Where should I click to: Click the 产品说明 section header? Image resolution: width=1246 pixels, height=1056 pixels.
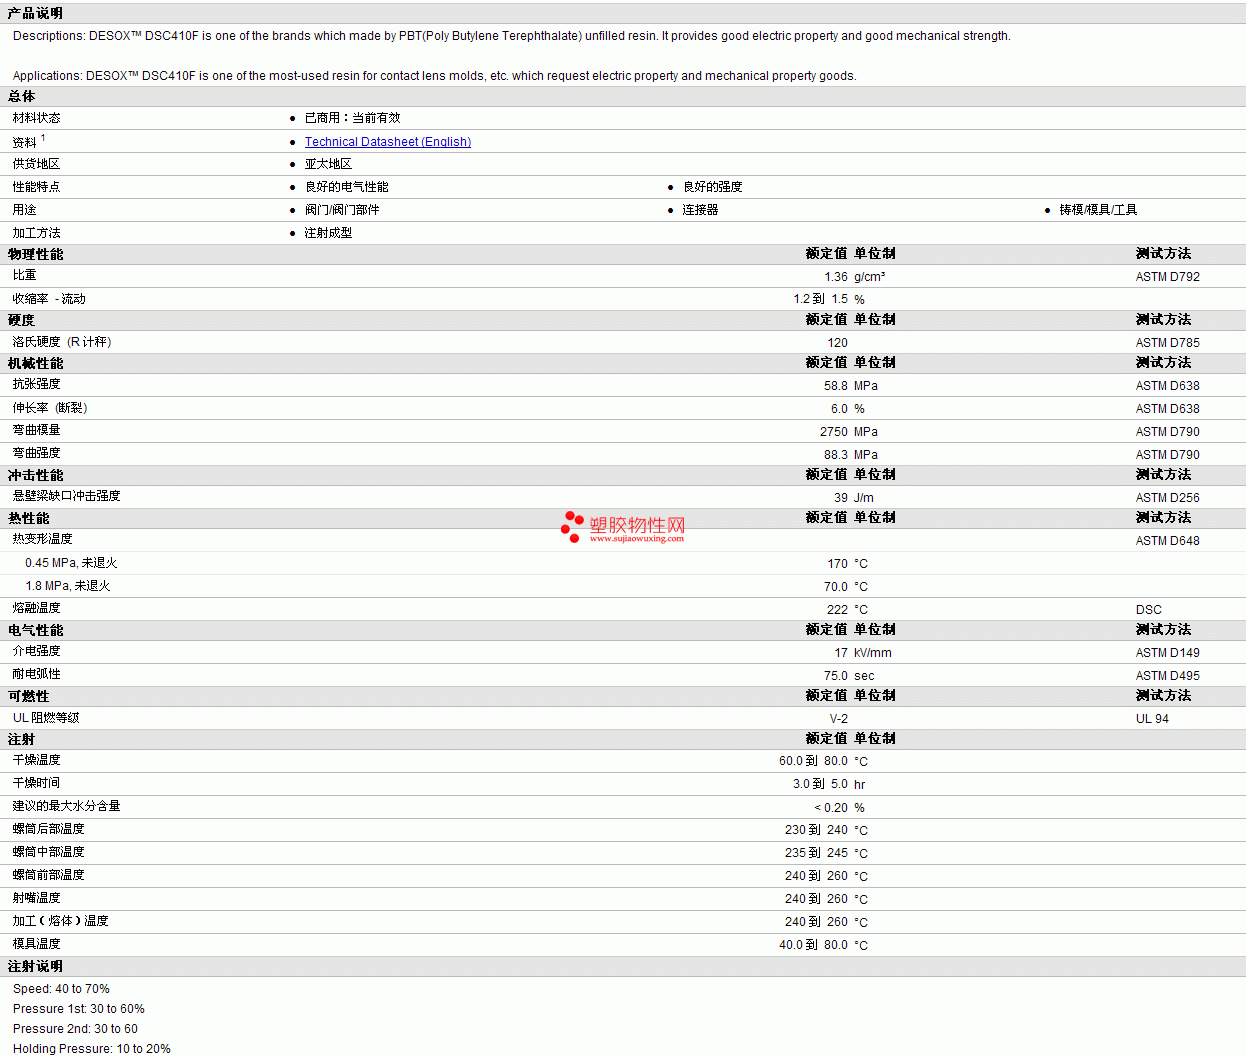35,13
